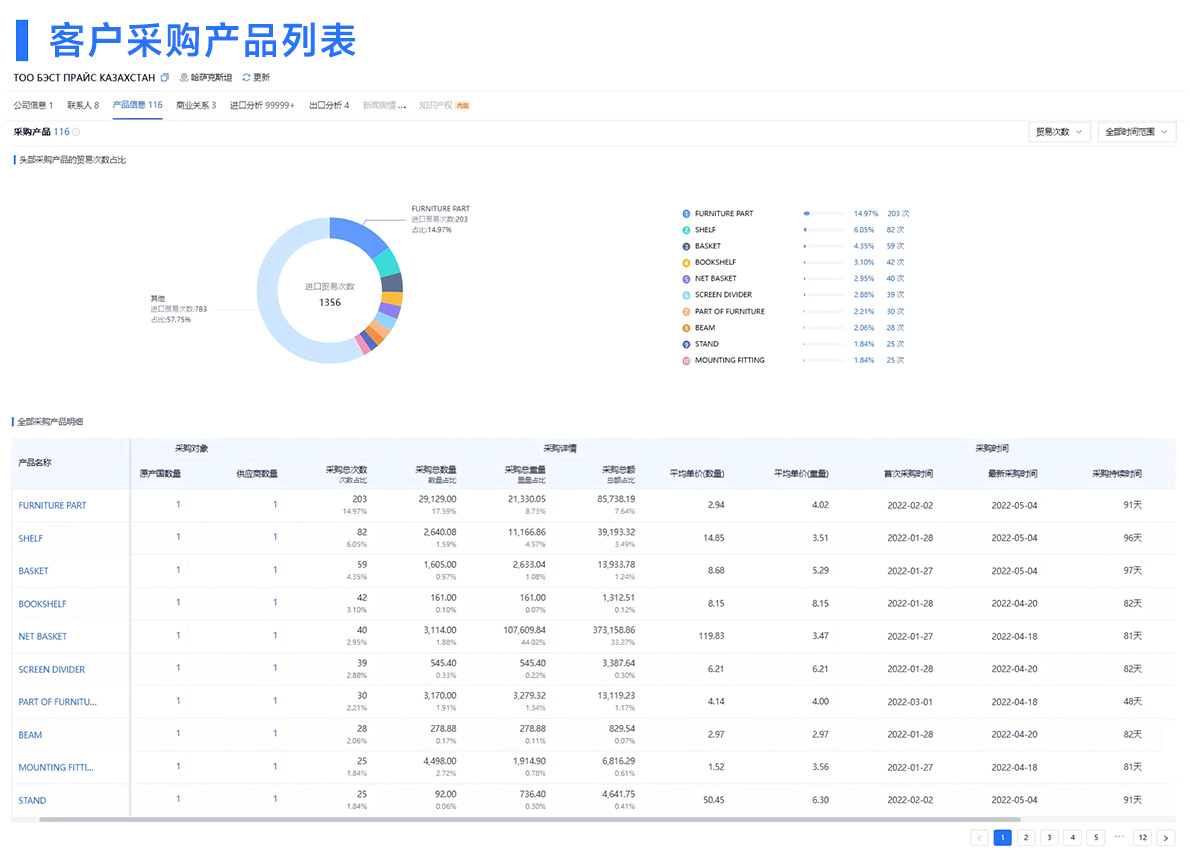Click the STAND legend number badge
The image size is (1190, 853).
coord(686,345)
